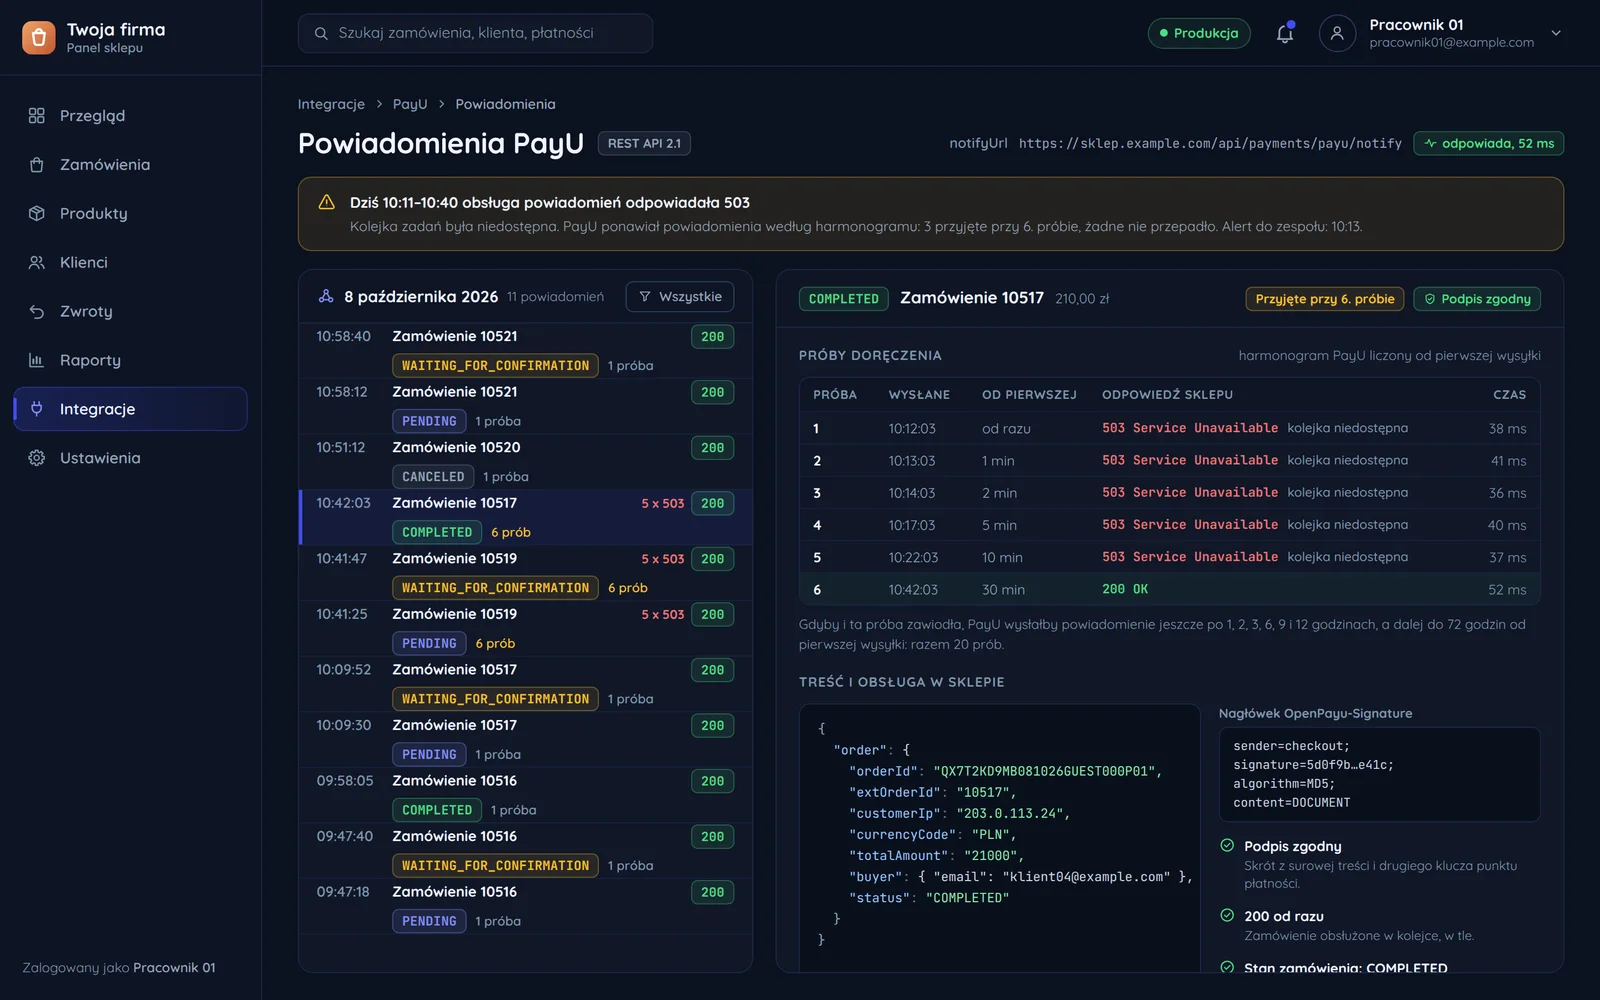Viewport: 1600px width, 1000px height.
Task: Click the Podpis zgodny badge
Action: [1477, 299]
